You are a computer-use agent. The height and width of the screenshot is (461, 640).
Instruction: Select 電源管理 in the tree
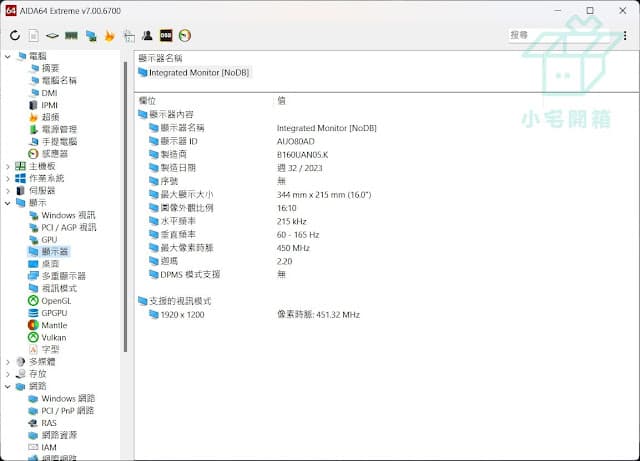(x=59, y=129)
